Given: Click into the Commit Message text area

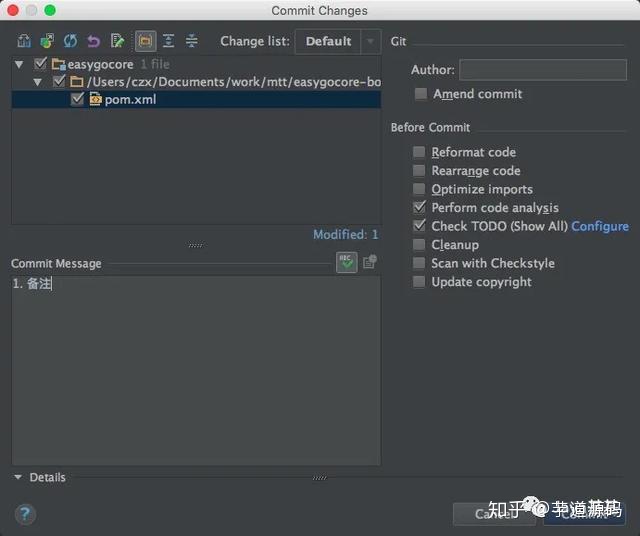Looking at the screenshot, I should (x=196, y=371).
